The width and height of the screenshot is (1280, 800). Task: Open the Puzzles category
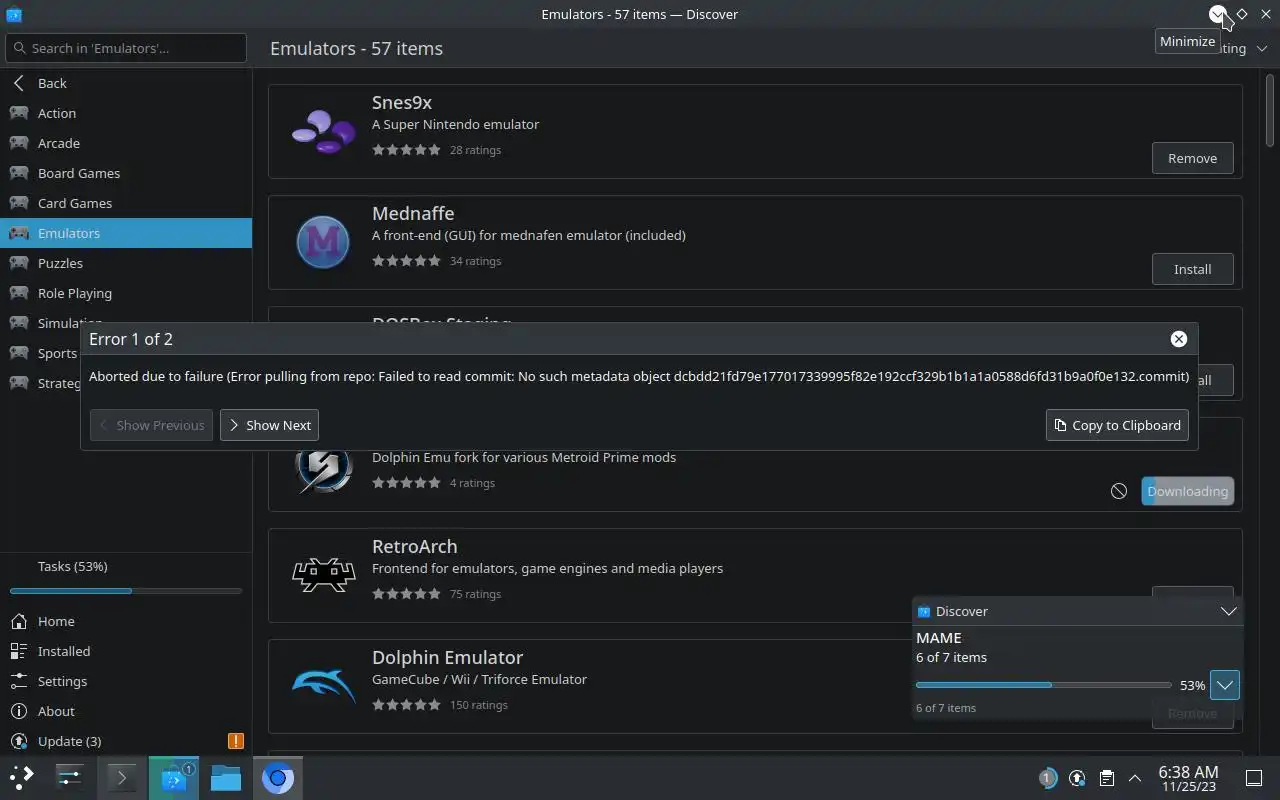126,263
